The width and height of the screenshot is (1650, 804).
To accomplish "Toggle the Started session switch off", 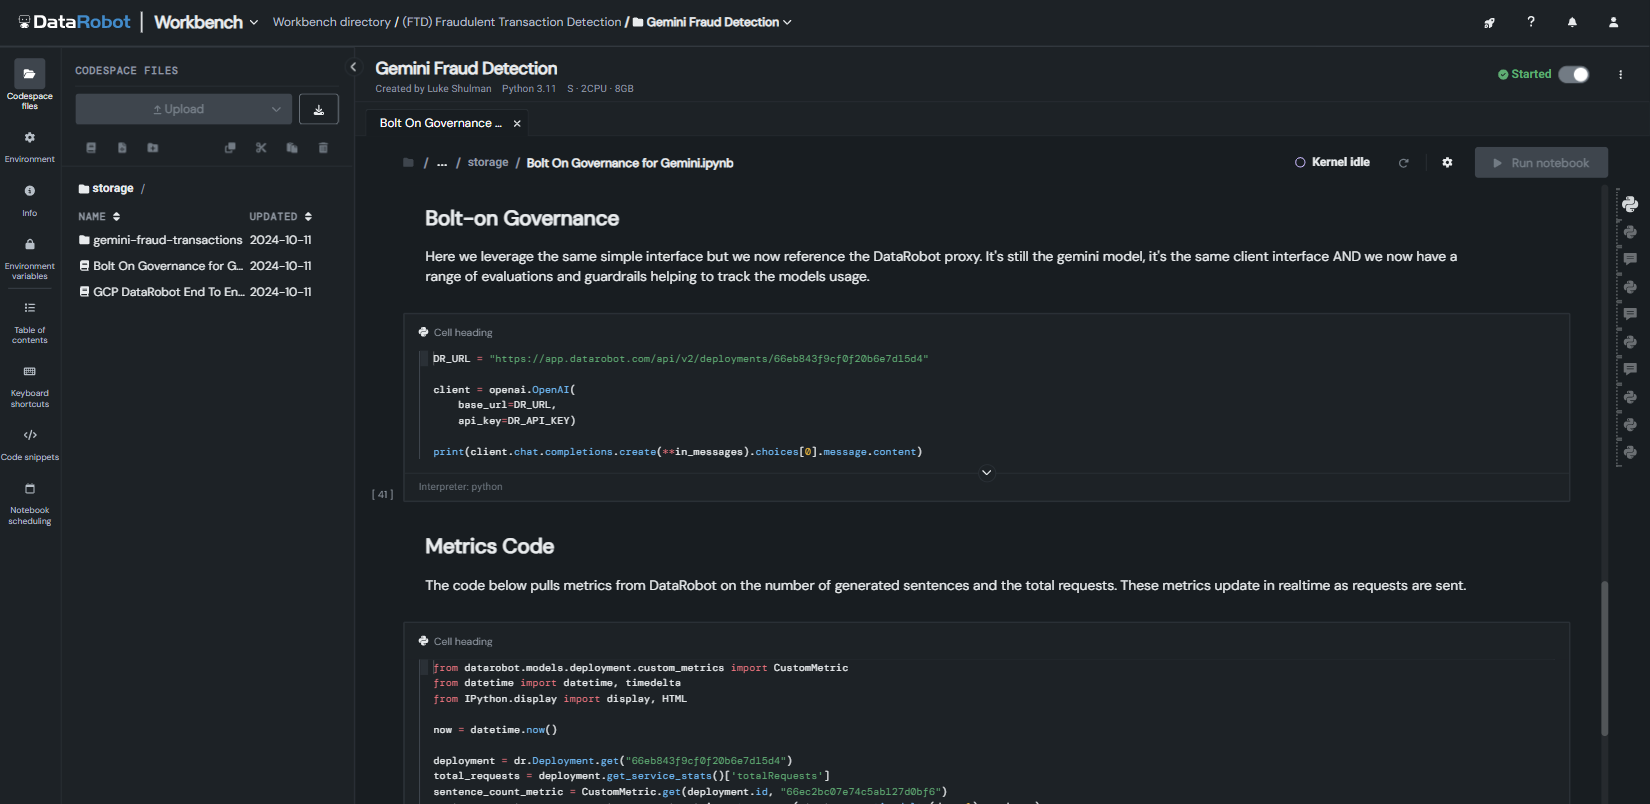I will click(1574, 75).
